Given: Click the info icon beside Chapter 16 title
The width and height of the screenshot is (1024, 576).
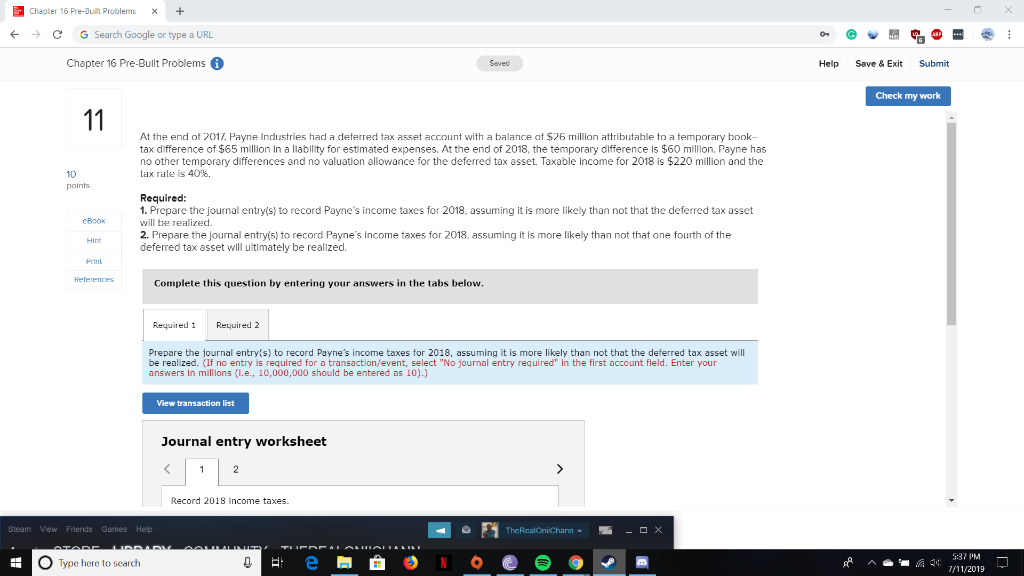Looking at the screenshot, I should (x=219, y=61).
